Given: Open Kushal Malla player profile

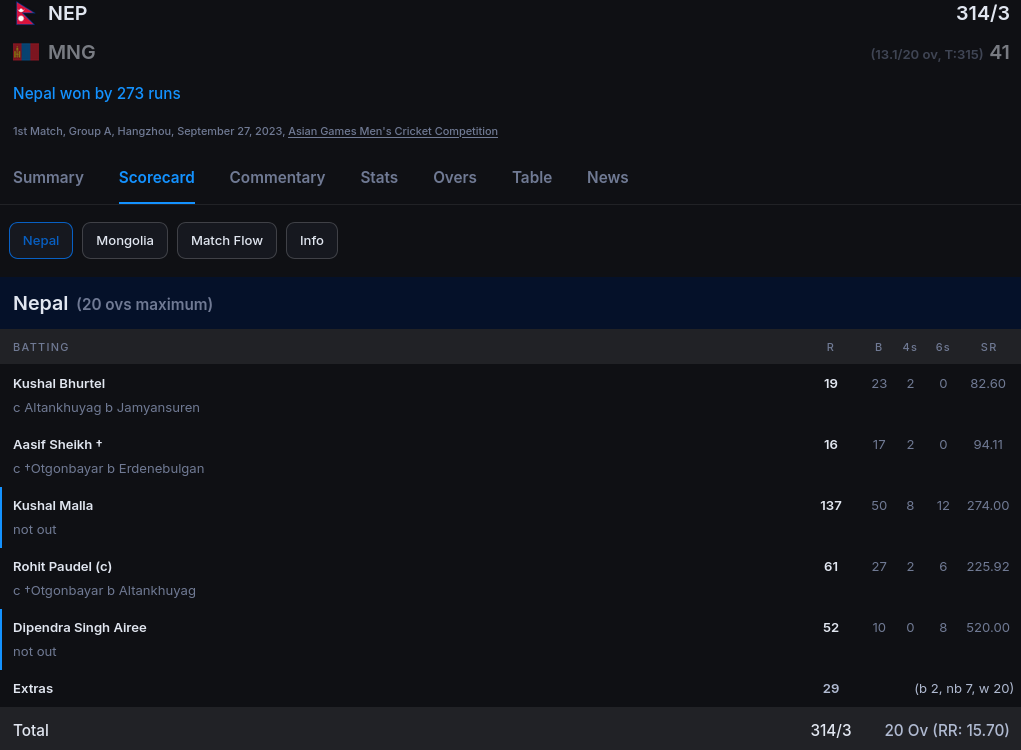Looking at the screenshot, I should coord(53,506).
